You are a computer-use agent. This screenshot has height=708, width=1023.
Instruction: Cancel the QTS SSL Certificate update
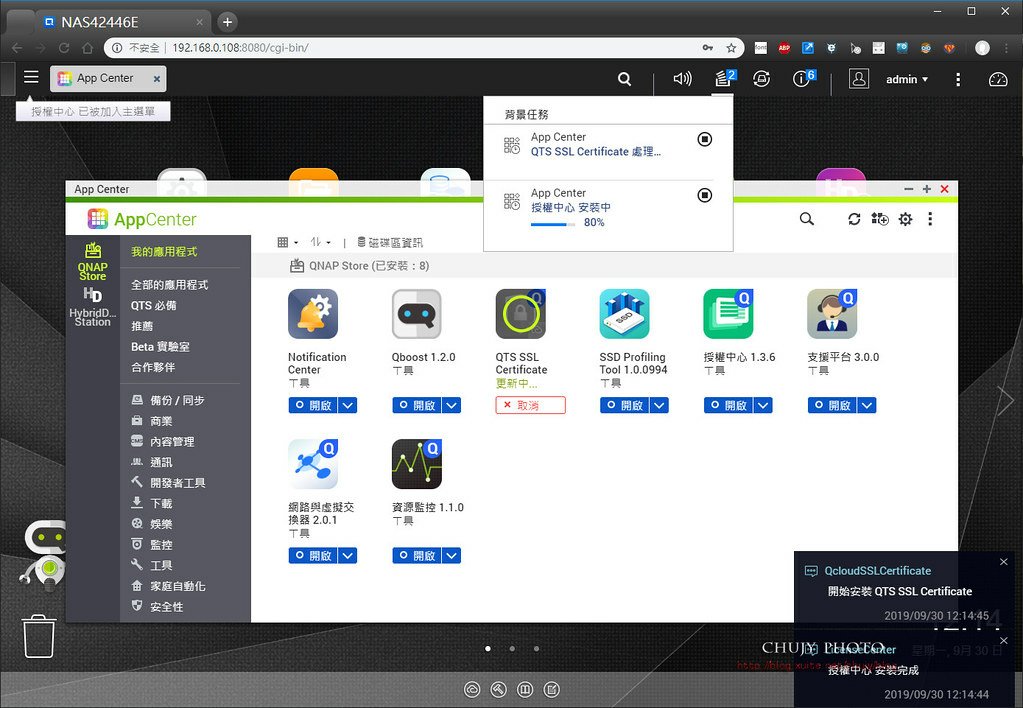click(x=530, y=405)
